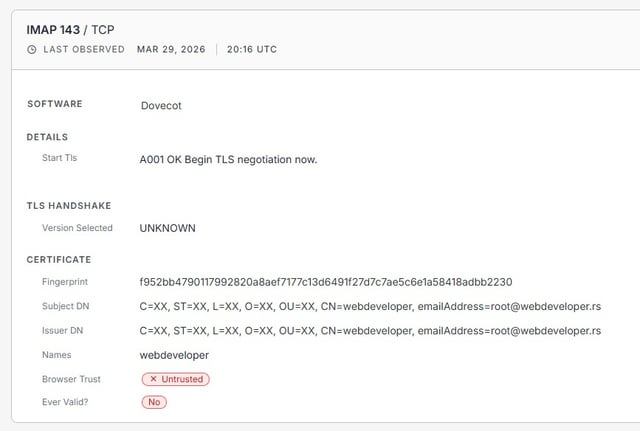Click the clock icon beside Last Observed
Viewport: 640px width, 431px height.
32,49
